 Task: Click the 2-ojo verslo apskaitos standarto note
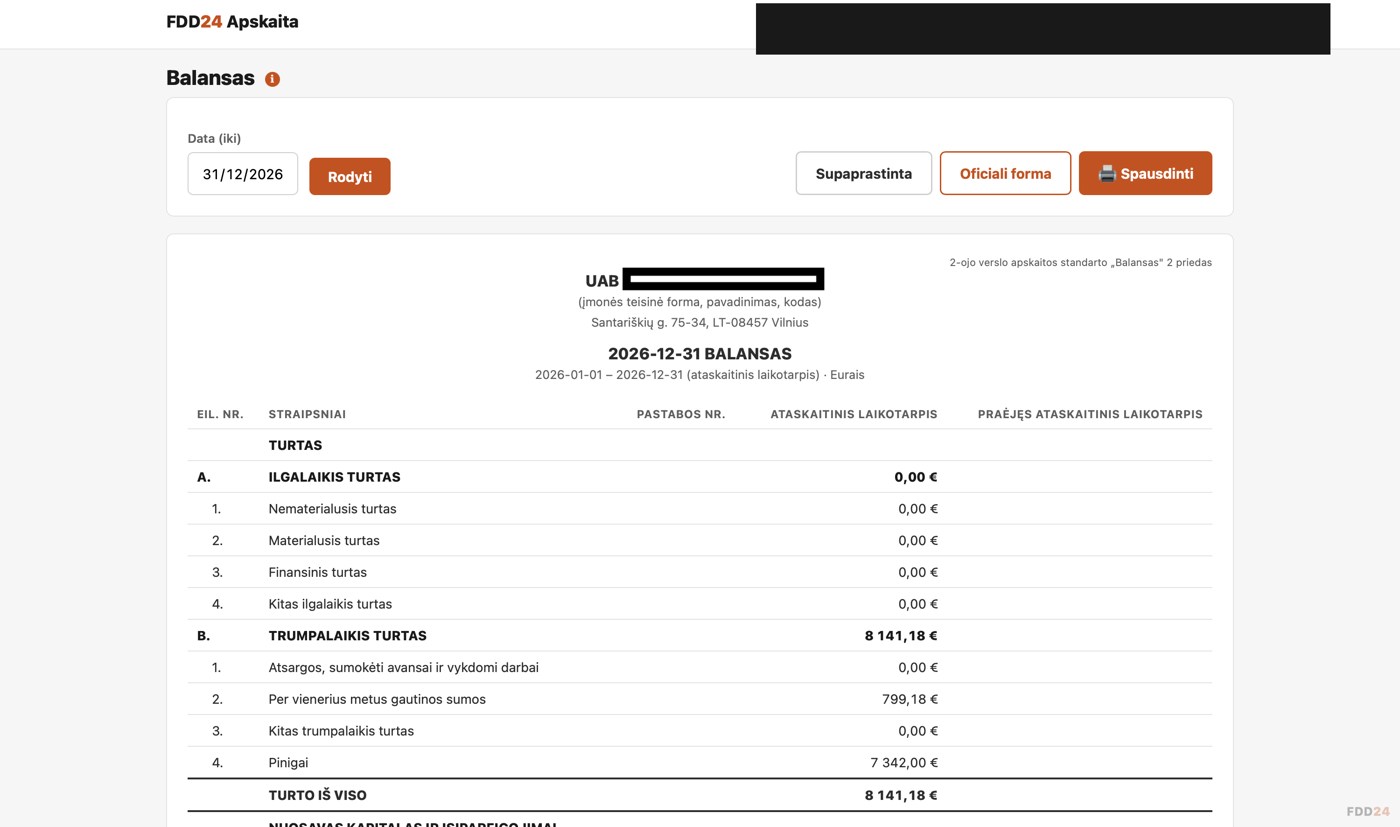click(1080, 263)
